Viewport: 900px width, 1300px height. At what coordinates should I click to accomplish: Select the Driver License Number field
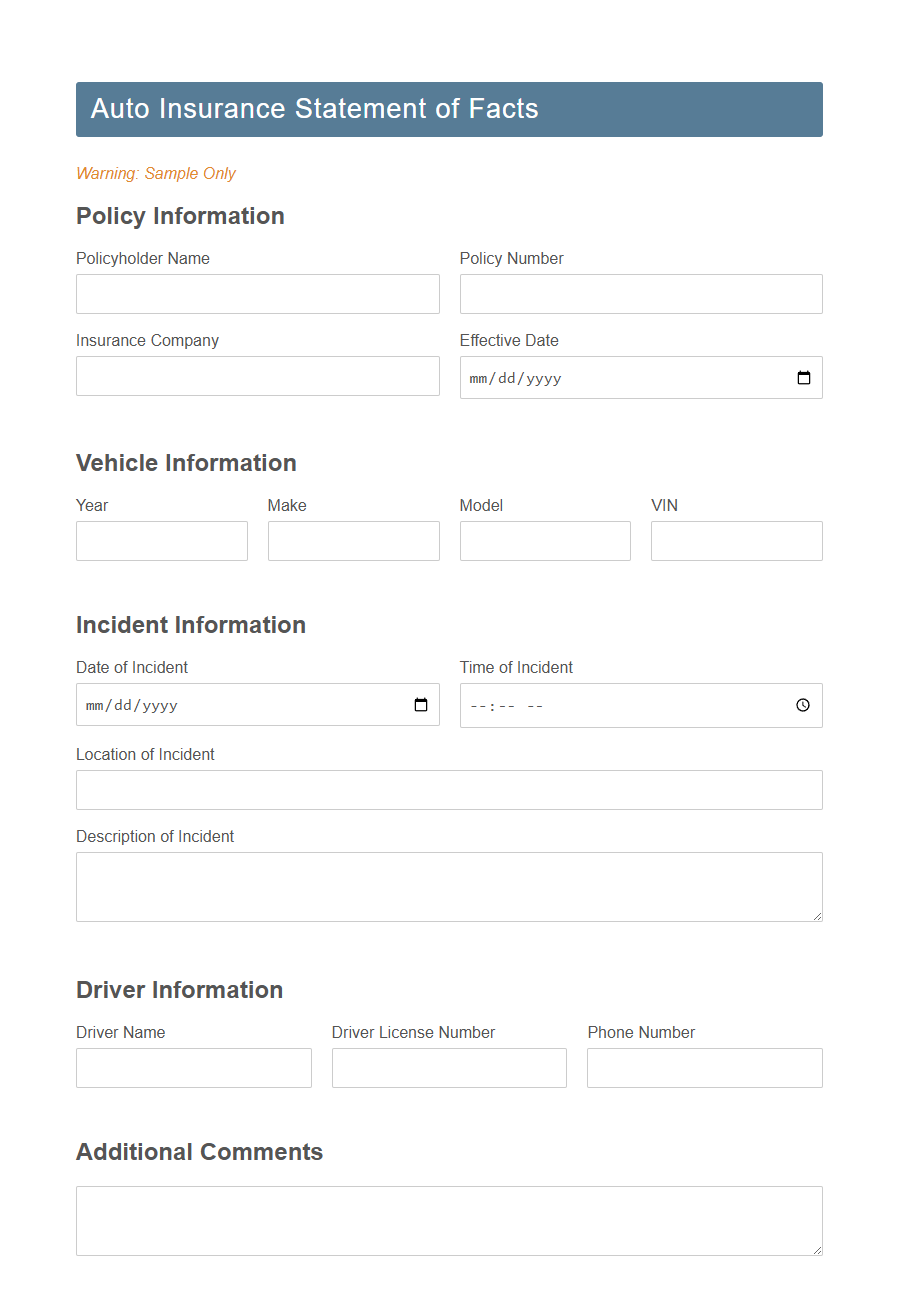(448, 1067)
